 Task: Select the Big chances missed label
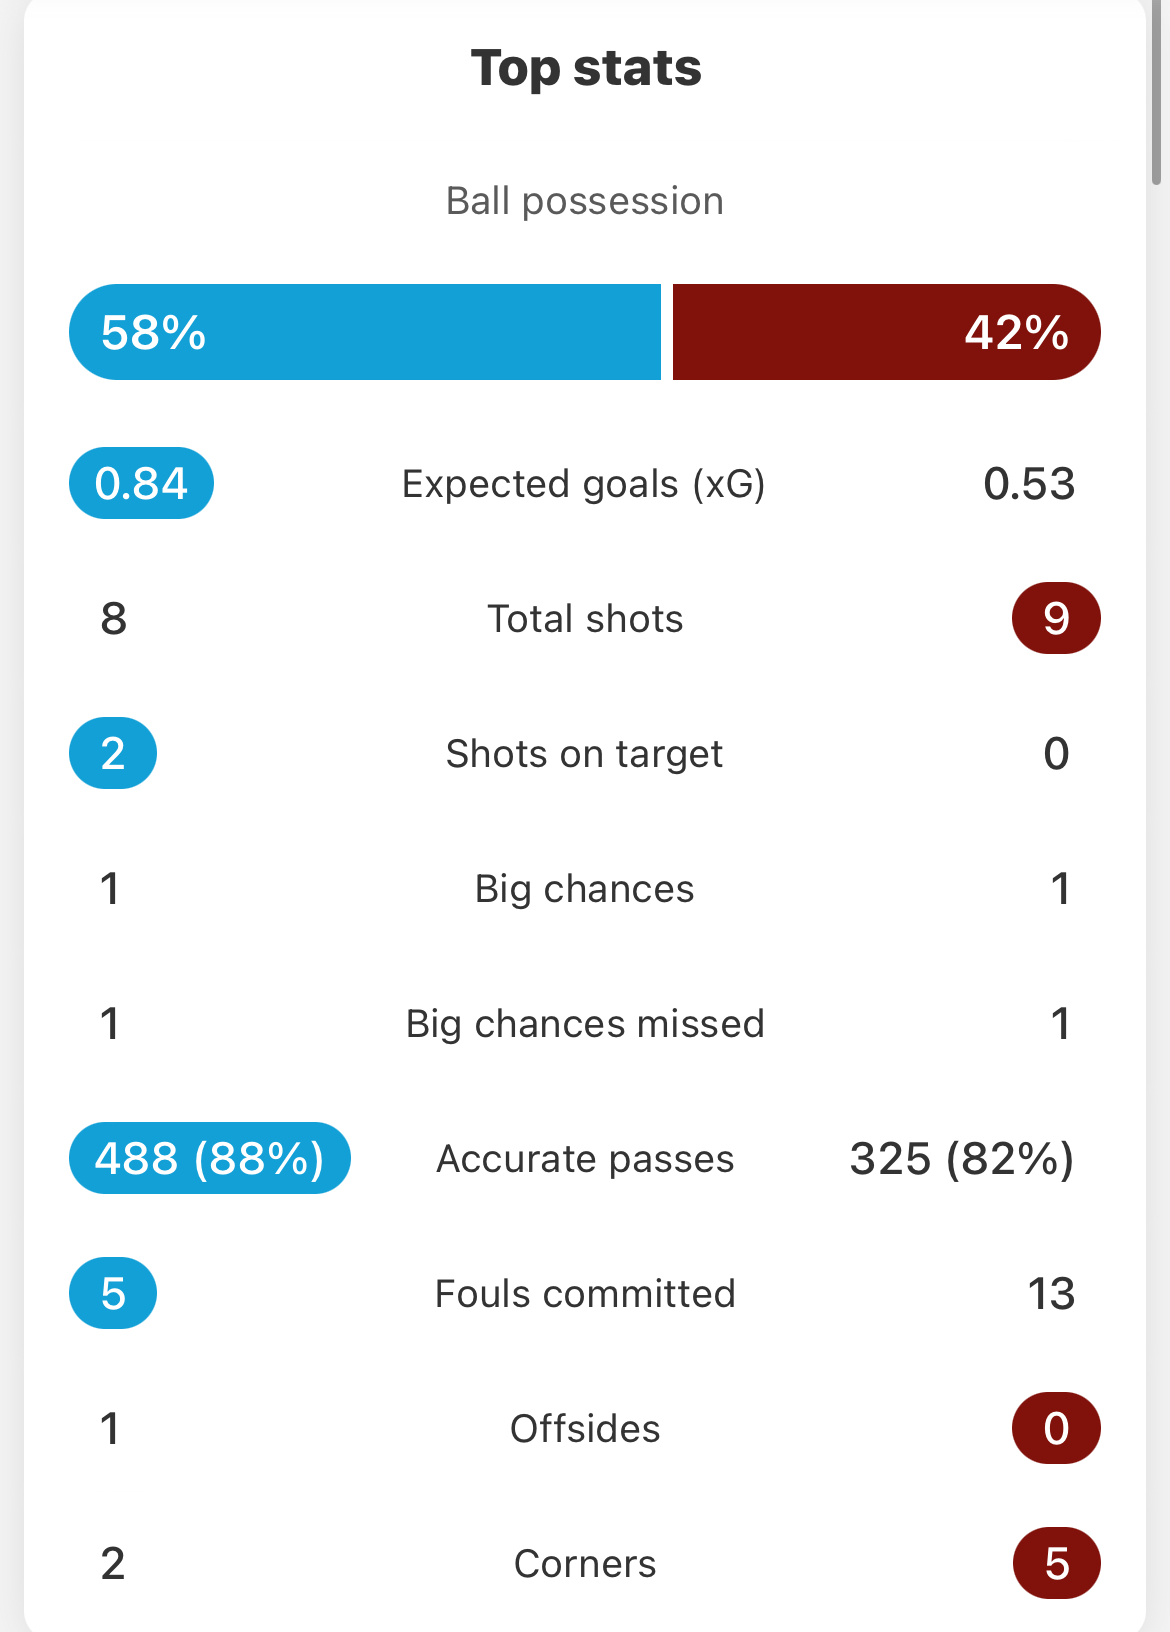(x=585, y=1024)
